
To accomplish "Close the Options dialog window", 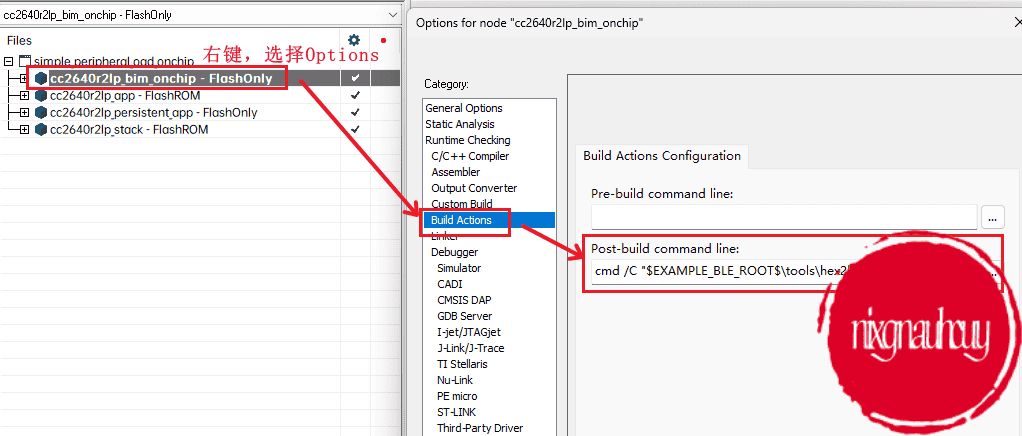I will (1016, 22).
